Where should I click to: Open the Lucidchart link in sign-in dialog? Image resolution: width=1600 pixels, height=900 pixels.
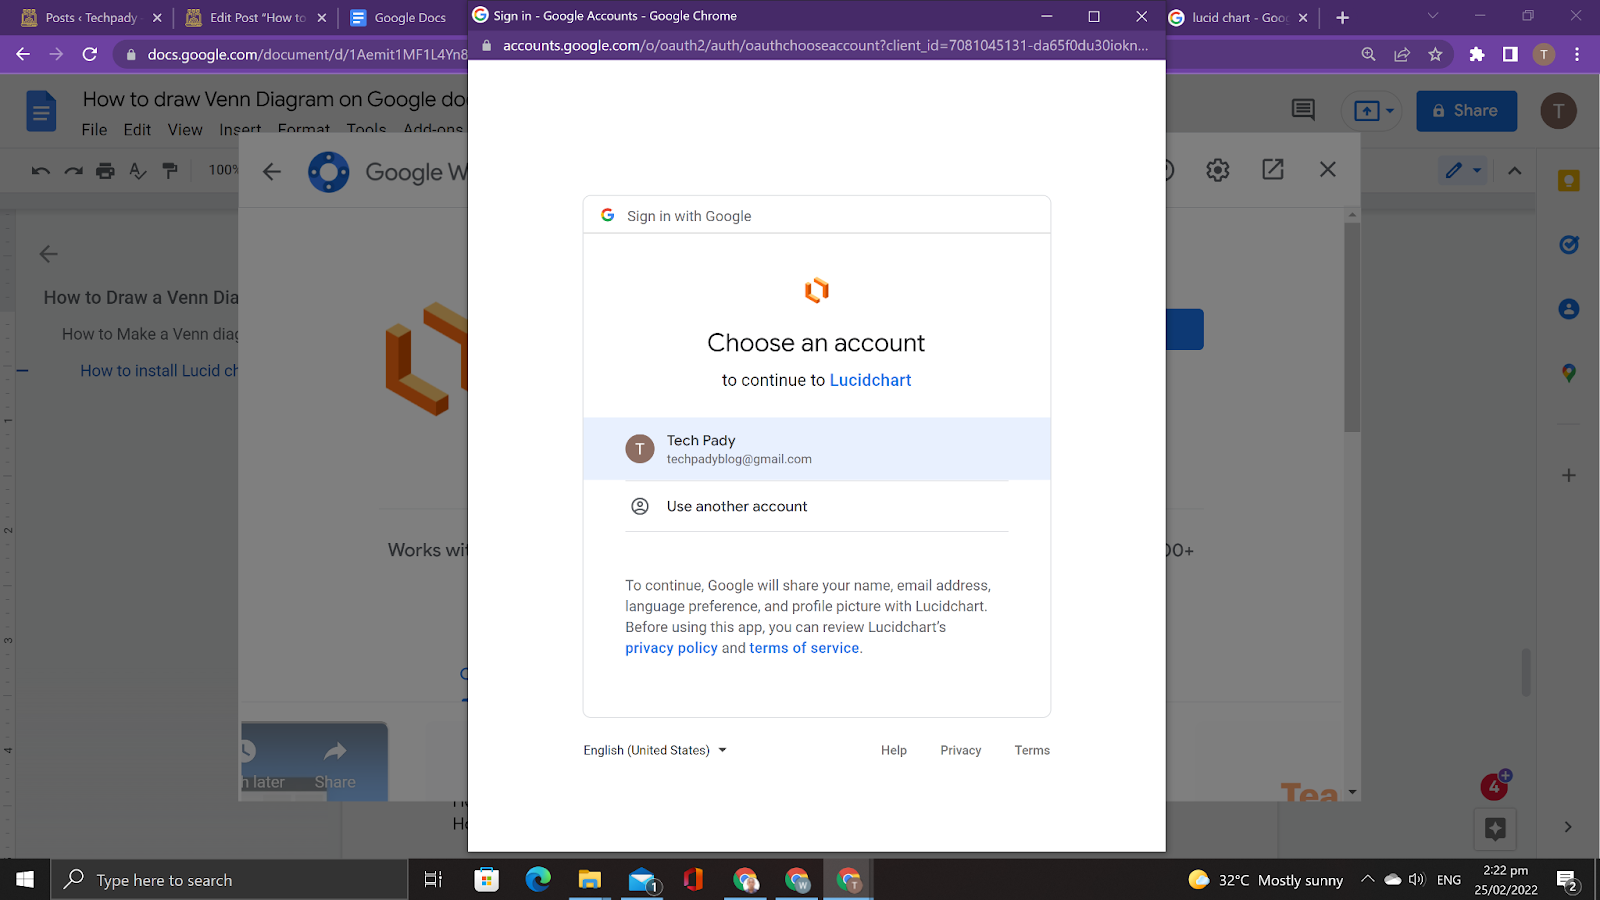(870, 380)
